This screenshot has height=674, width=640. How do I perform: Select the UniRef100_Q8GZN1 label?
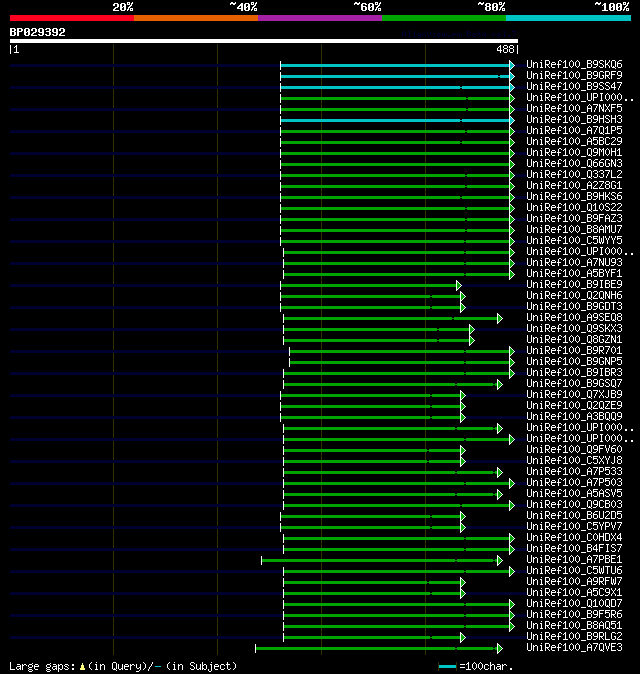[574, 340]
